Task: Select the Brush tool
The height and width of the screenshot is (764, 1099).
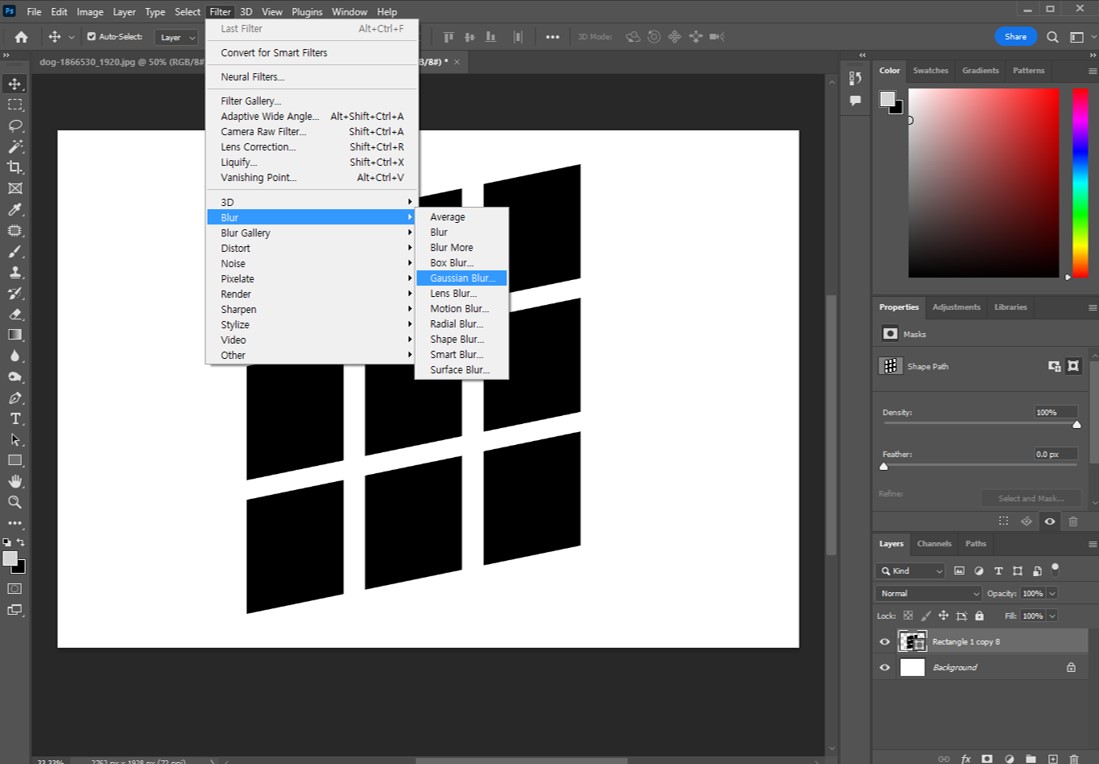Action: [x=15, y=252]
